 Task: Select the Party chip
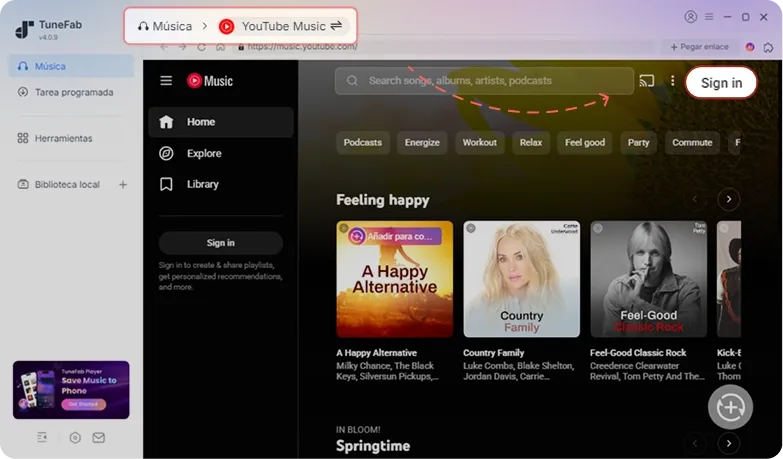coord(639,143)
